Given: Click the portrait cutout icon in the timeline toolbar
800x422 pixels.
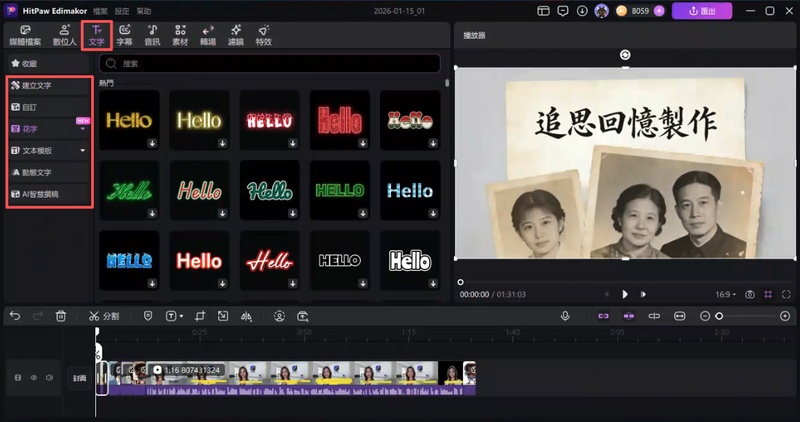Looking at the screenshot, I should point(279,316).
